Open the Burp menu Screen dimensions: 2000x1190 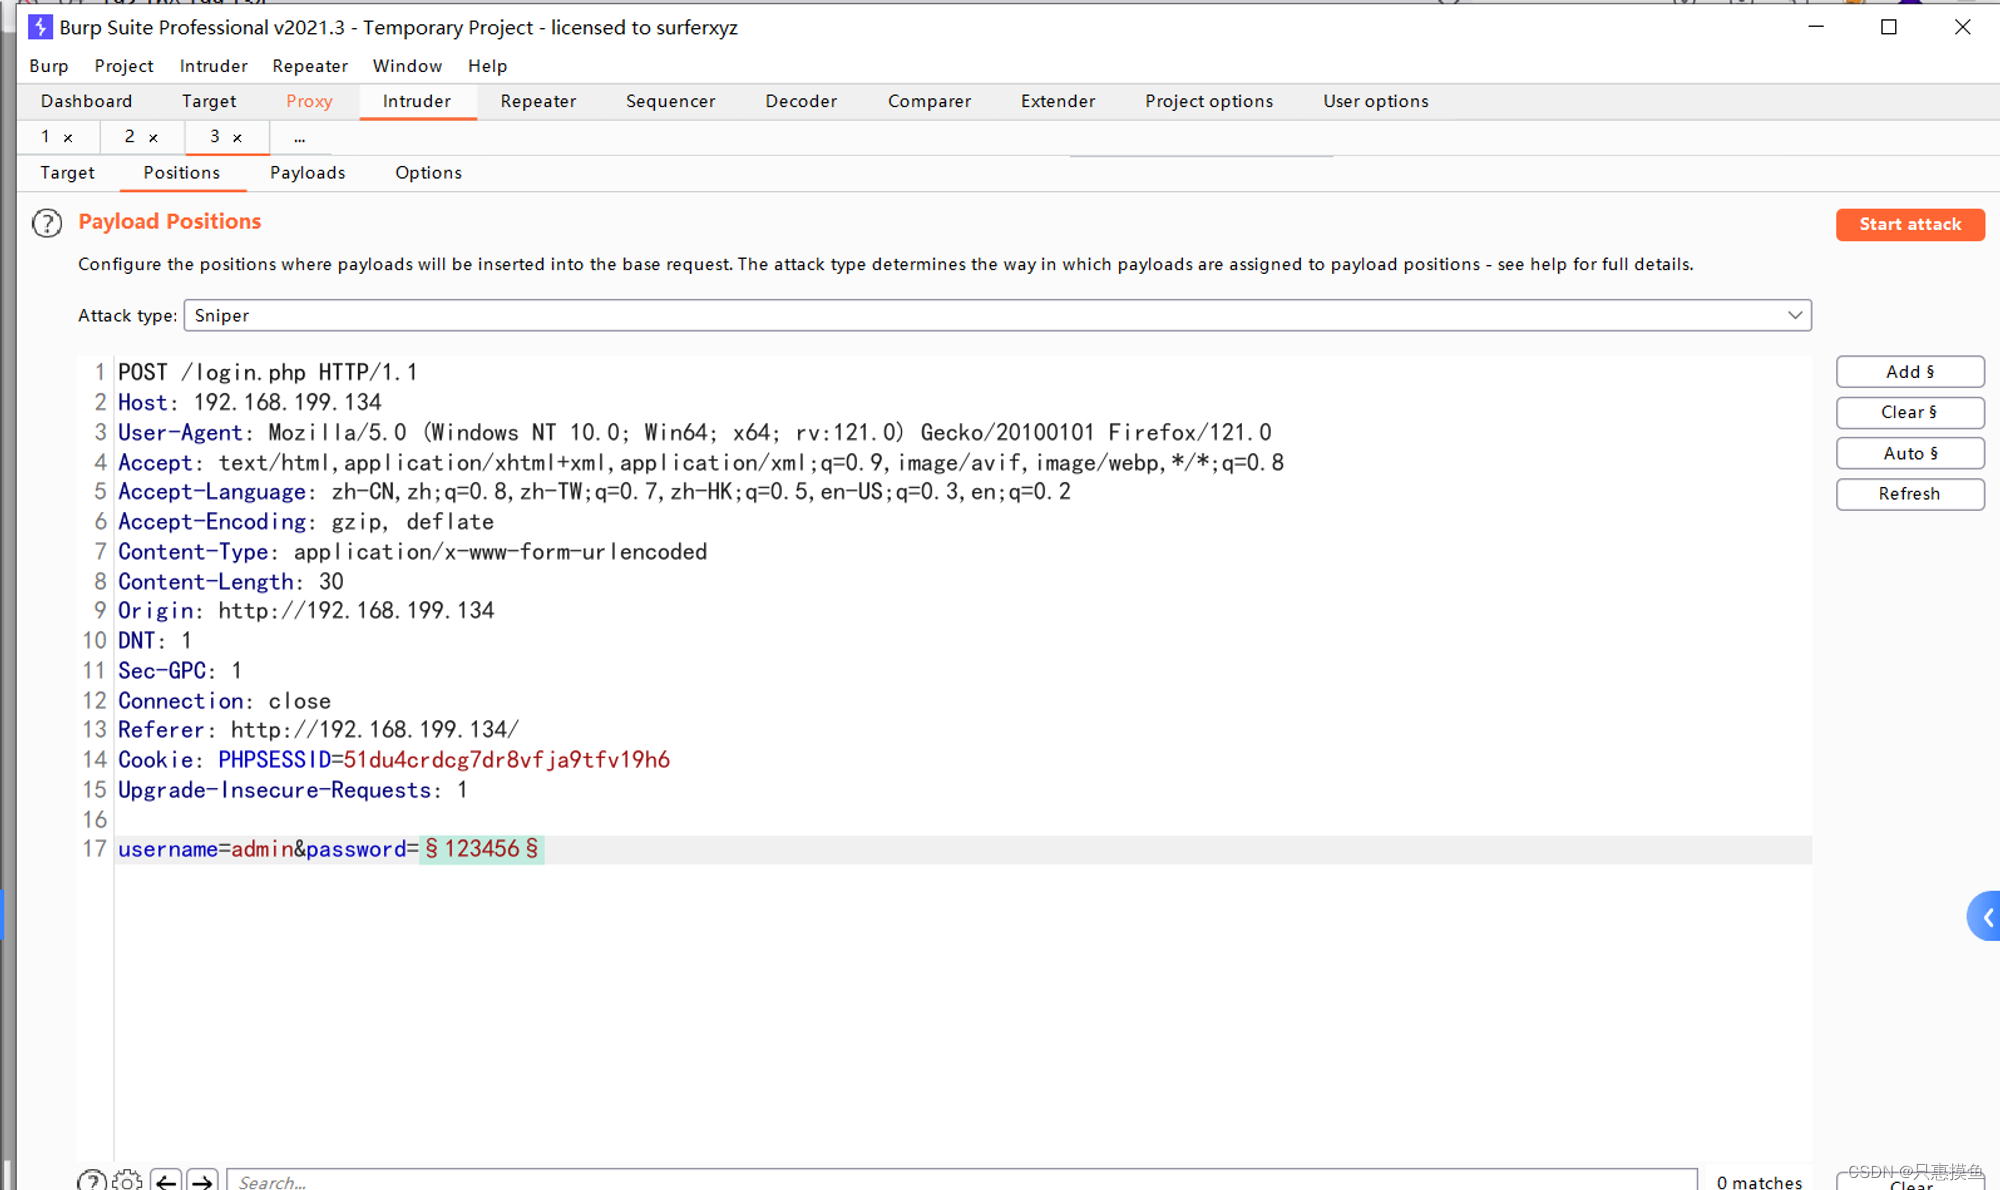tap(49, 66)
